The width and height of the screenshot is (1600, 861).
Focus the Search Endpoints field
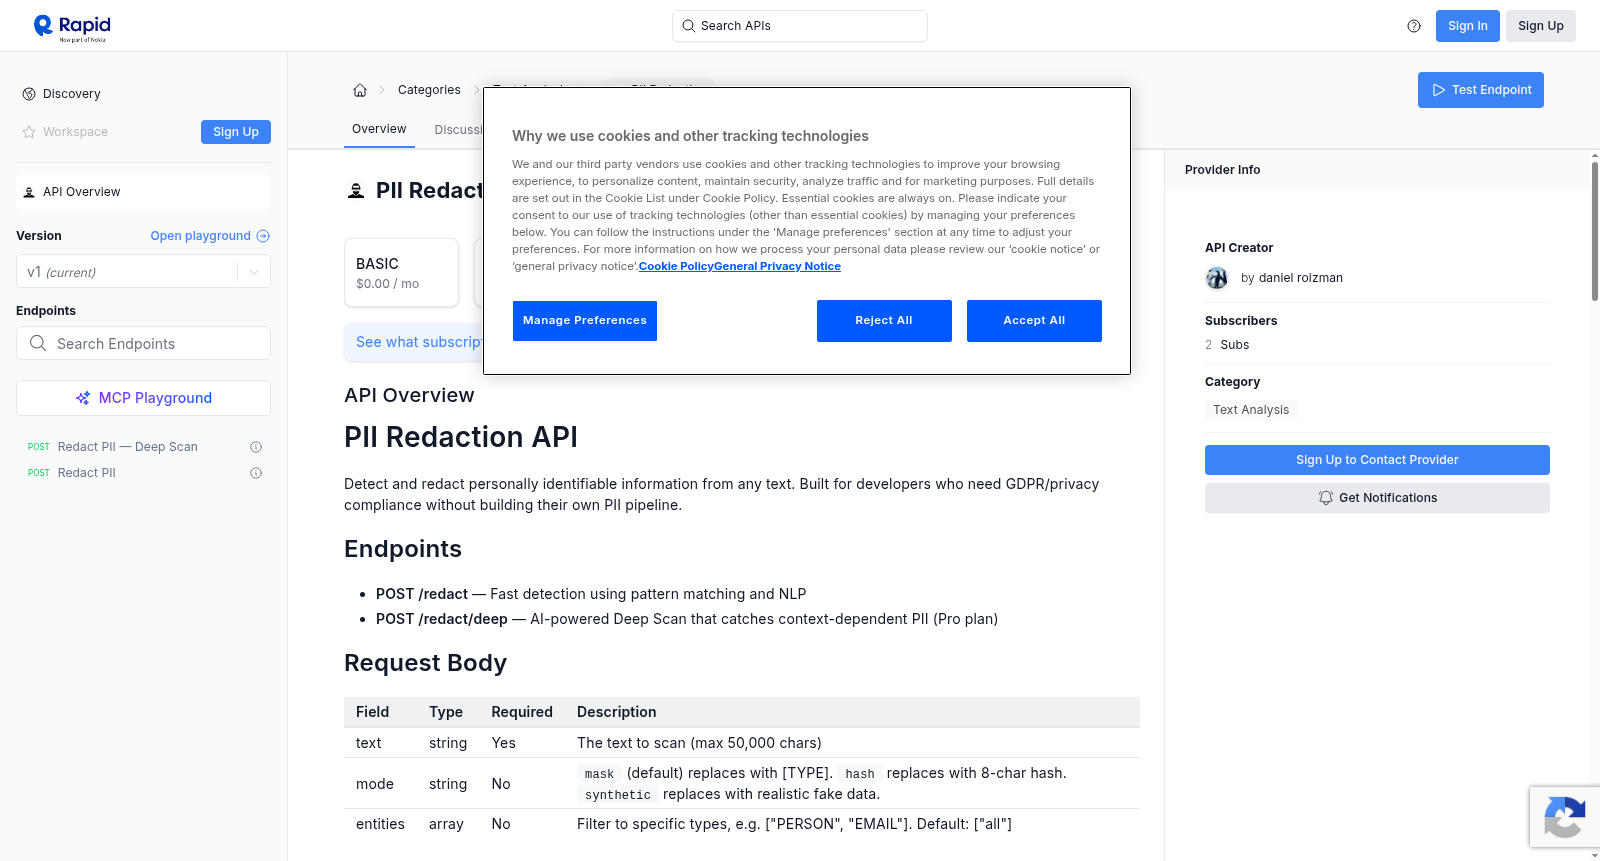143,343
